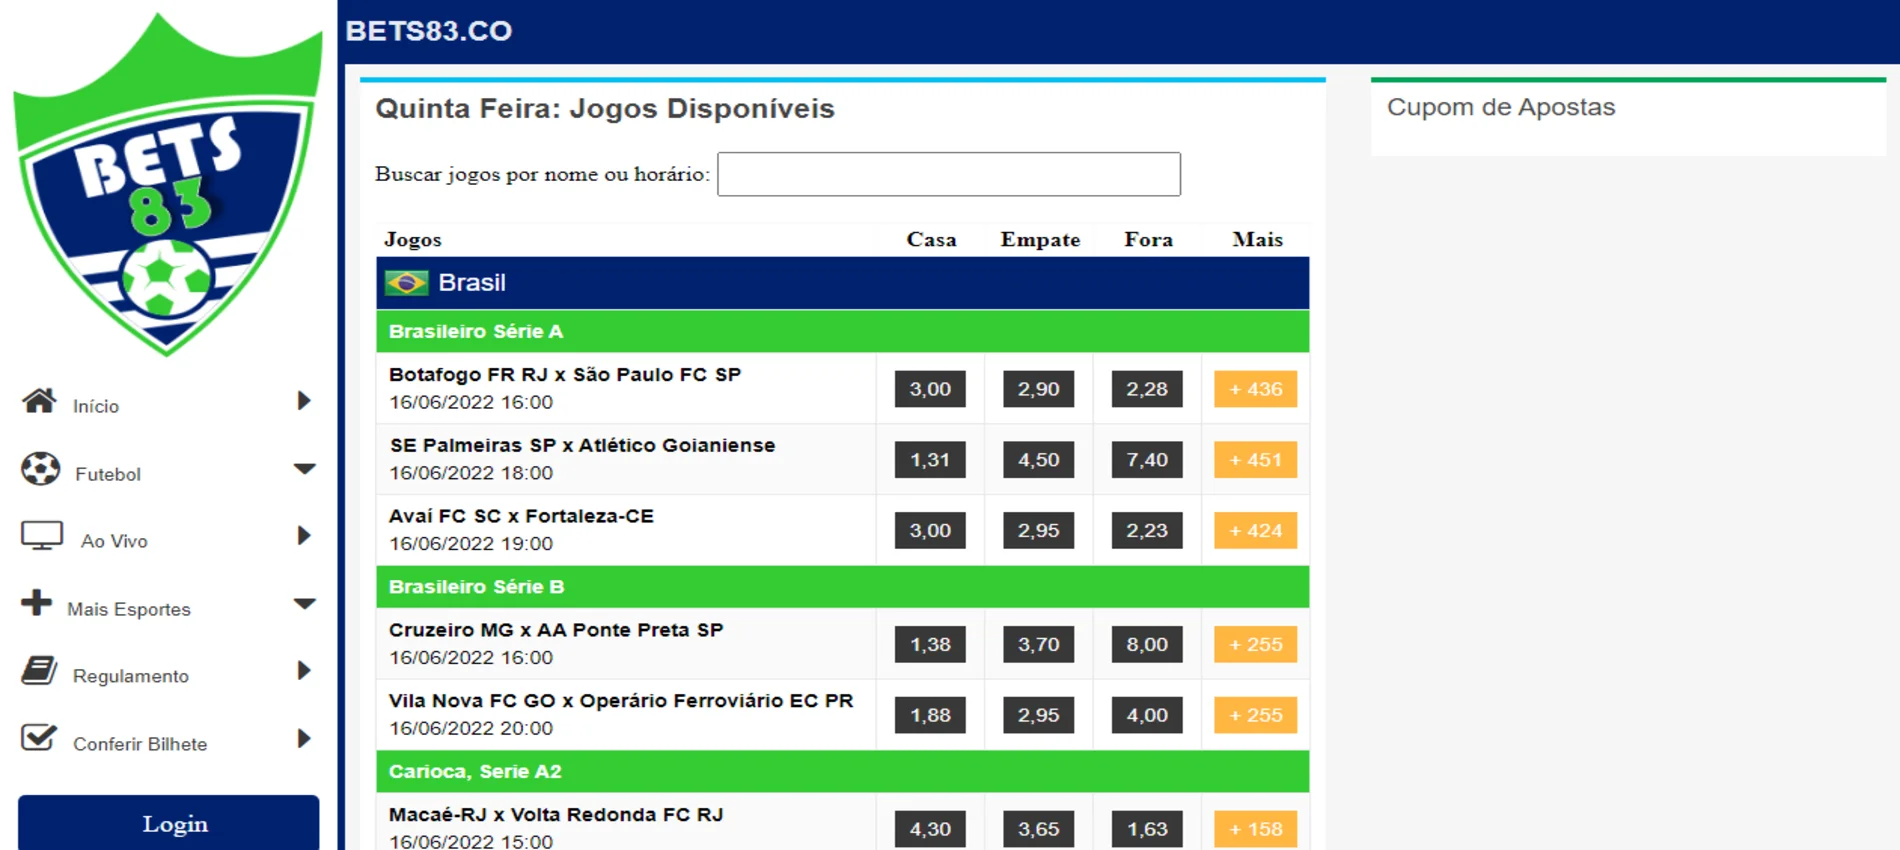Click the Mais column header
1900x850 pixels.
pos(1257,239)
